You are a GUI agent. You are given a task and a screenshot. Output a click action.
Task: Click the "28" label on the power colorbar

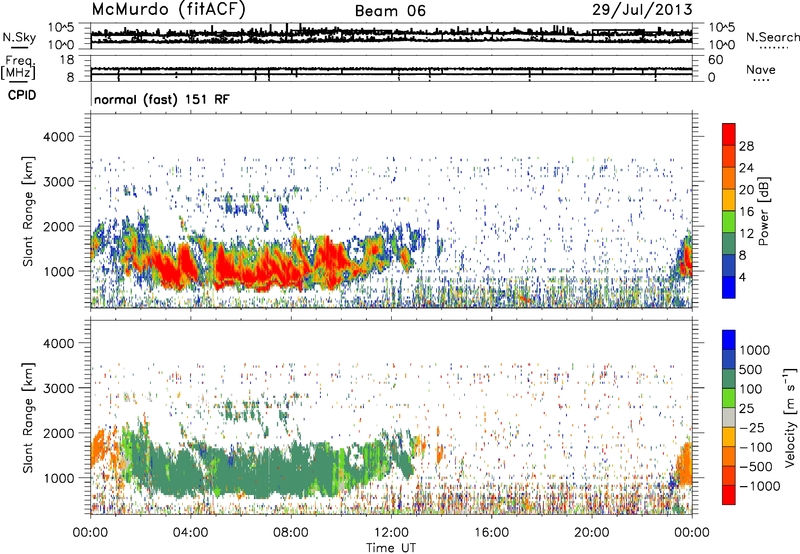(746, 146)
